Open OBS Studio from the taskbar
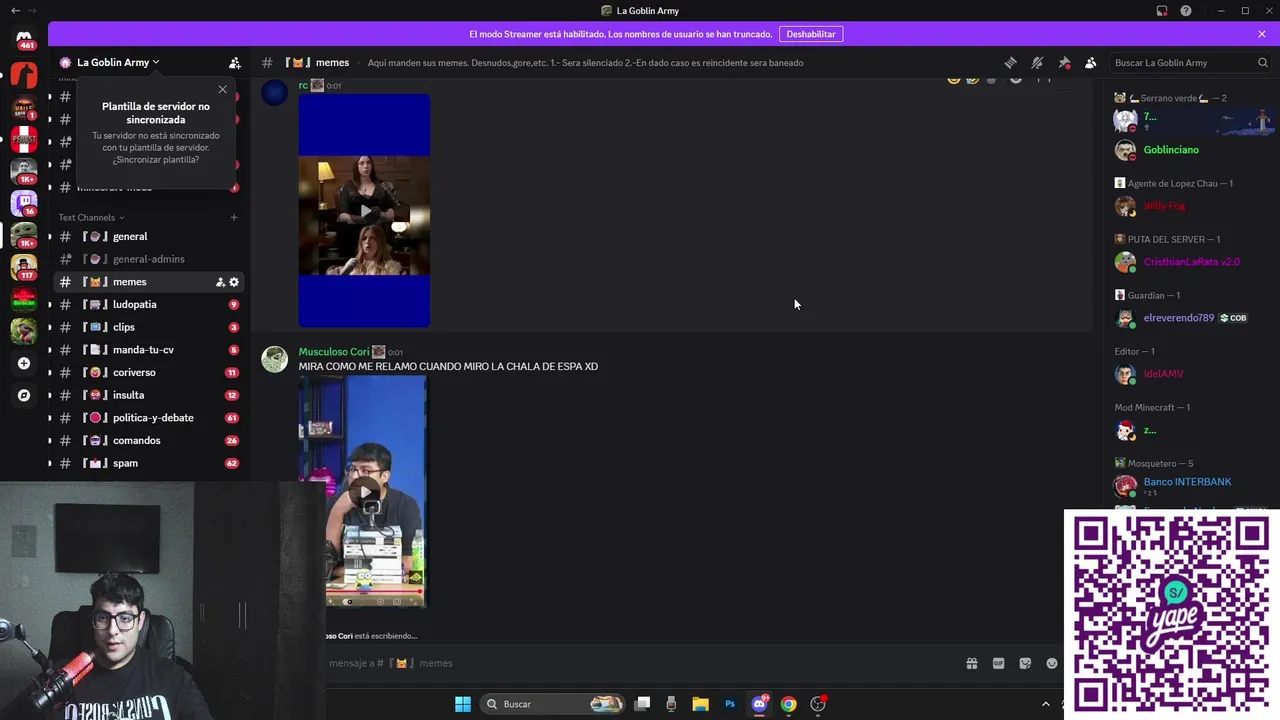The image size is (1280, 720). (x=818, y=704)
